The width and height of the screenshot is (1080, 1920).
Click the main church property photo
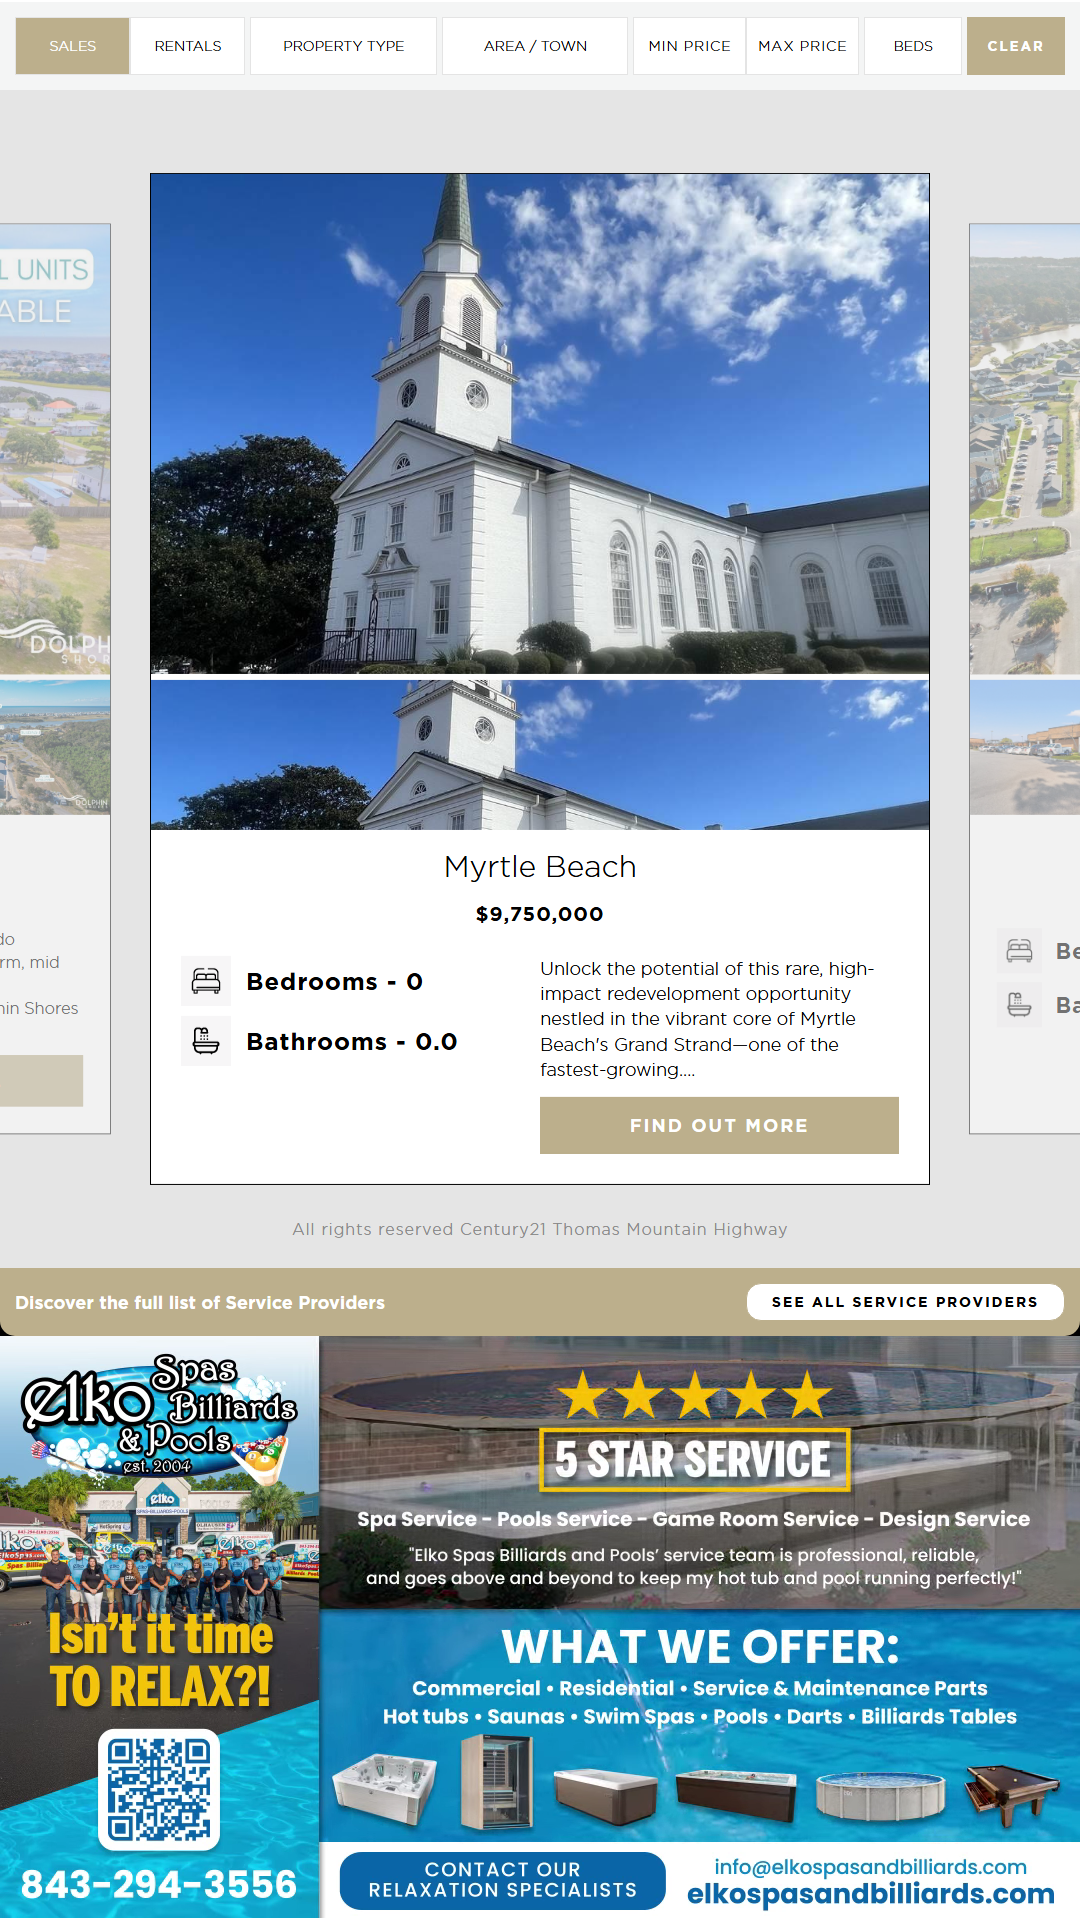coord(540,424)
